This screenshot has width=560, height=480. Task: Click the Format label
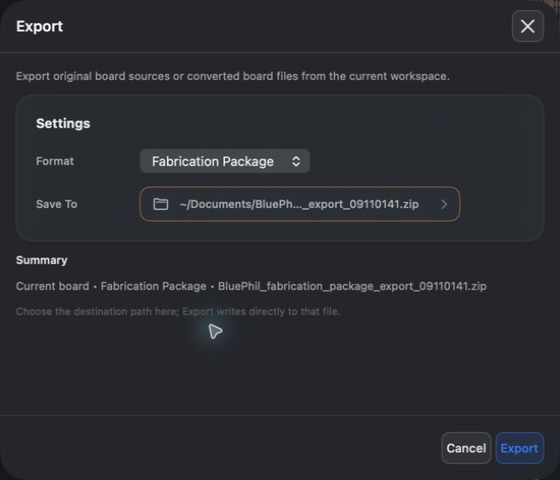tap(55, 161)
